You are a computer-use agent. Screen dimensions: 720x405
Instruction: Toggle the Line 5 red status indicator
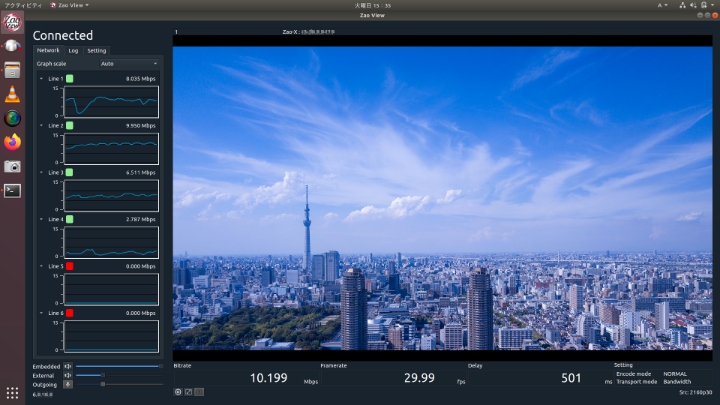[69, 266]
